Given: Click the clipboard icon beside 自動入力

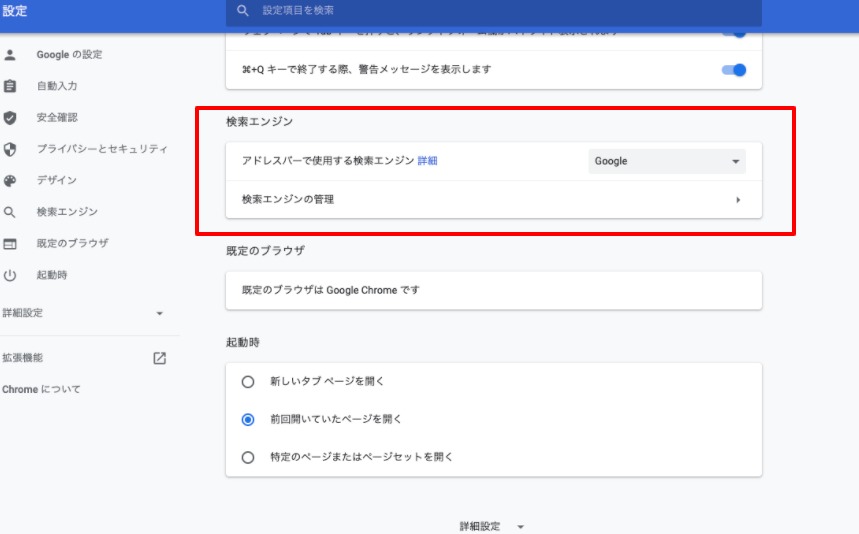Looking at the screenshot, I should coord(10,86).
